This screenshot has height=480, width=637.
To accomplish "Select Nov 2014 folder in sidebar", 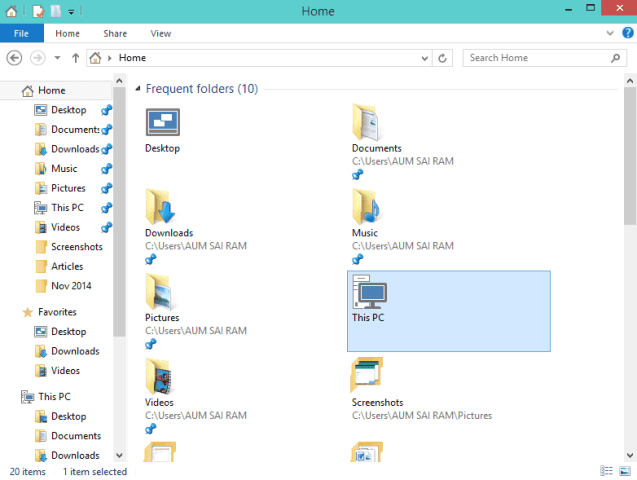I will 71,285.
